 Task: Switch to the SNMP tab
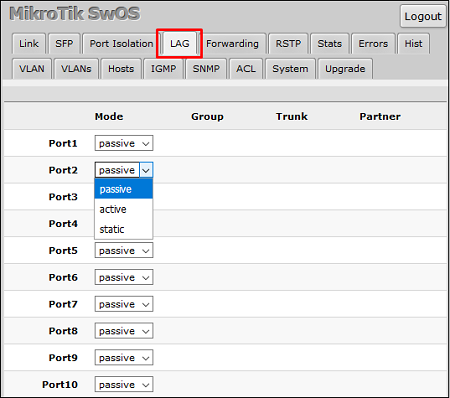coord(206,69)
